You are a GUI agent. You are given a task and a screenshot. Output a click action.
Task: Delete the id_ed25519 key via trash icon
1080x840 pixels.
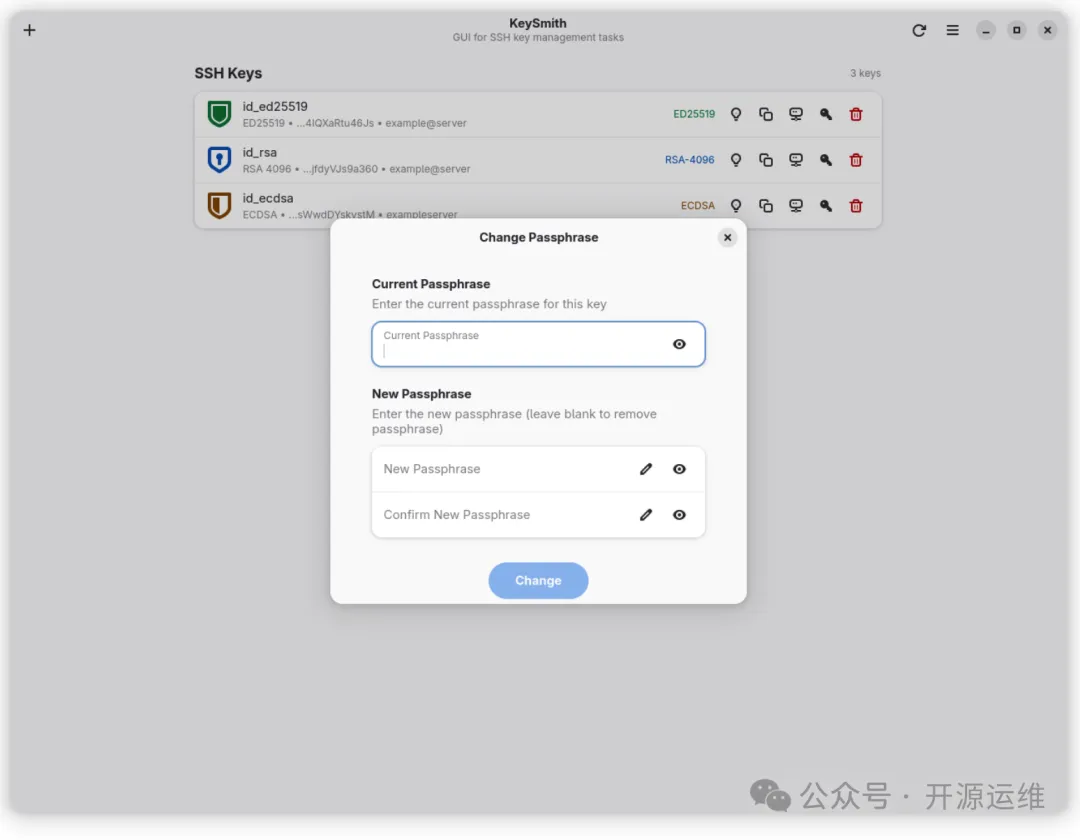point(856,114)
